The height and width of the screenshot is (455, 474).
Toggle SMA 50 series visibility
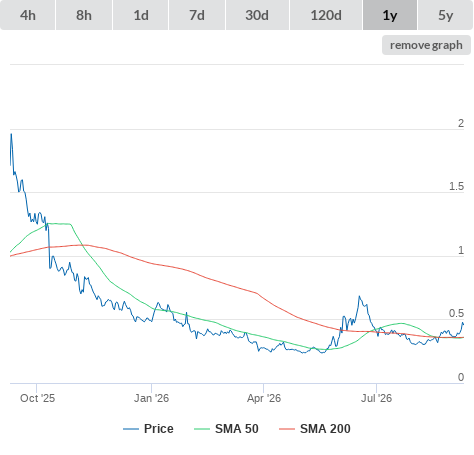pyautogui.click(x=237, y=429)
